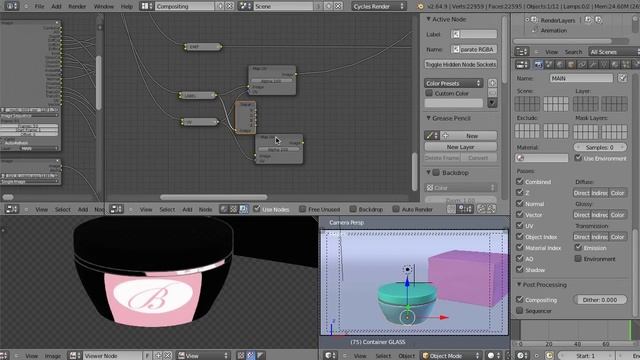
Task: Open node editor type selector icon
Action: click(x=116, y=209)
